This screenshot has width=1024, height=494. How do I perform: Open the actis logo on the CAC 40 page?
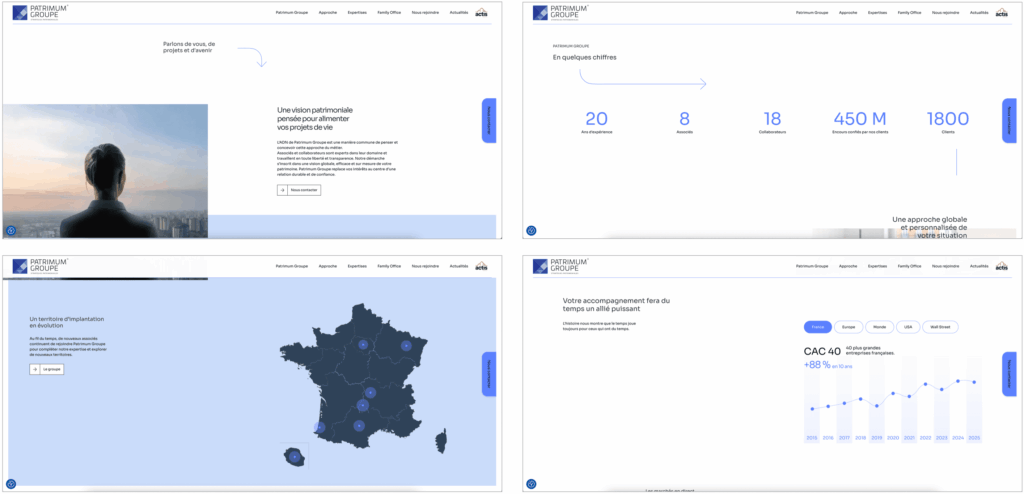(1002, 266)
